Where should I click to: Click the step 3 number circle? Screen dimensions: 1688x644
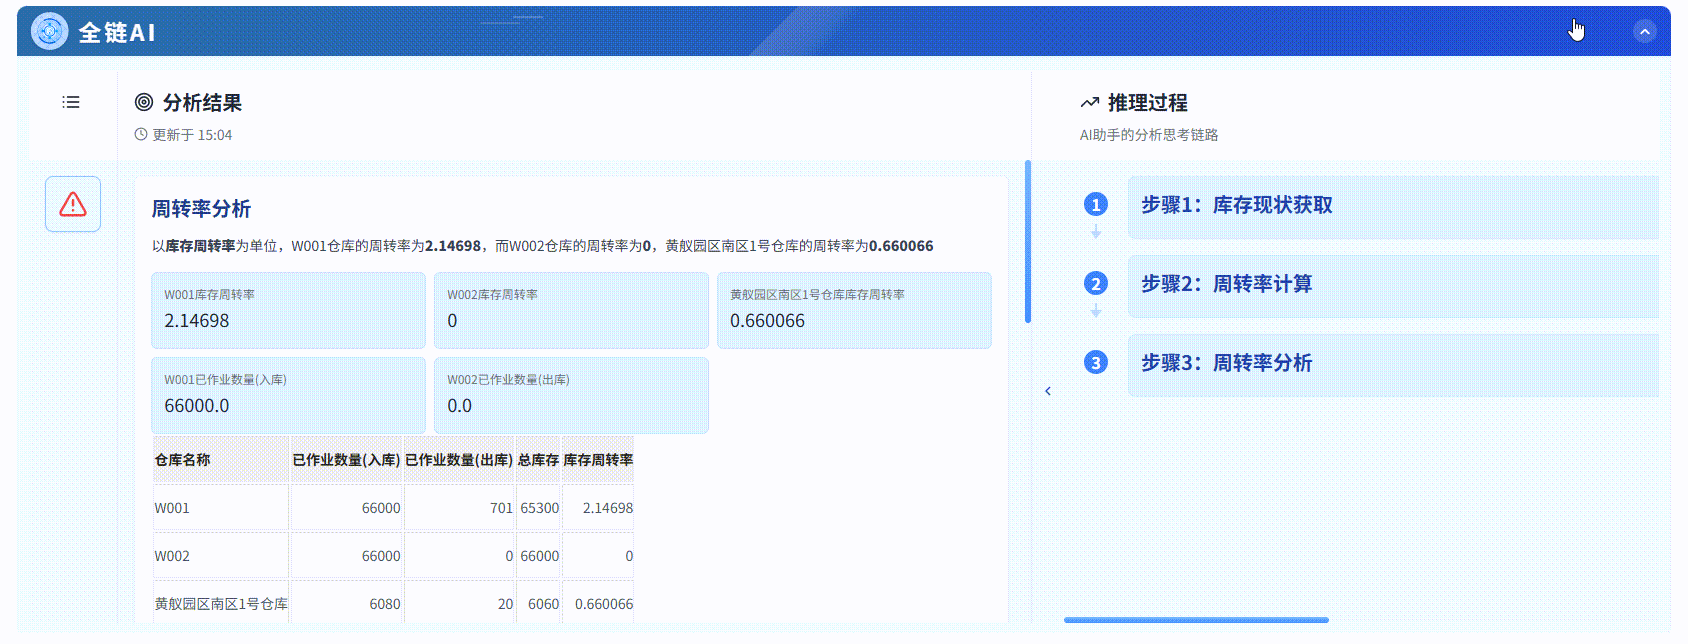tap(1096, 363)
